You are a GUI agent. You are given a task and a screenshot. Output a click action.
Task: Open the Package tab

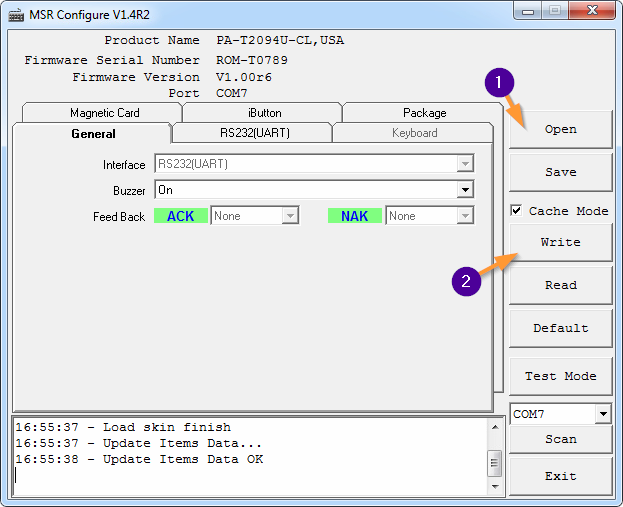tap(424, 113)
